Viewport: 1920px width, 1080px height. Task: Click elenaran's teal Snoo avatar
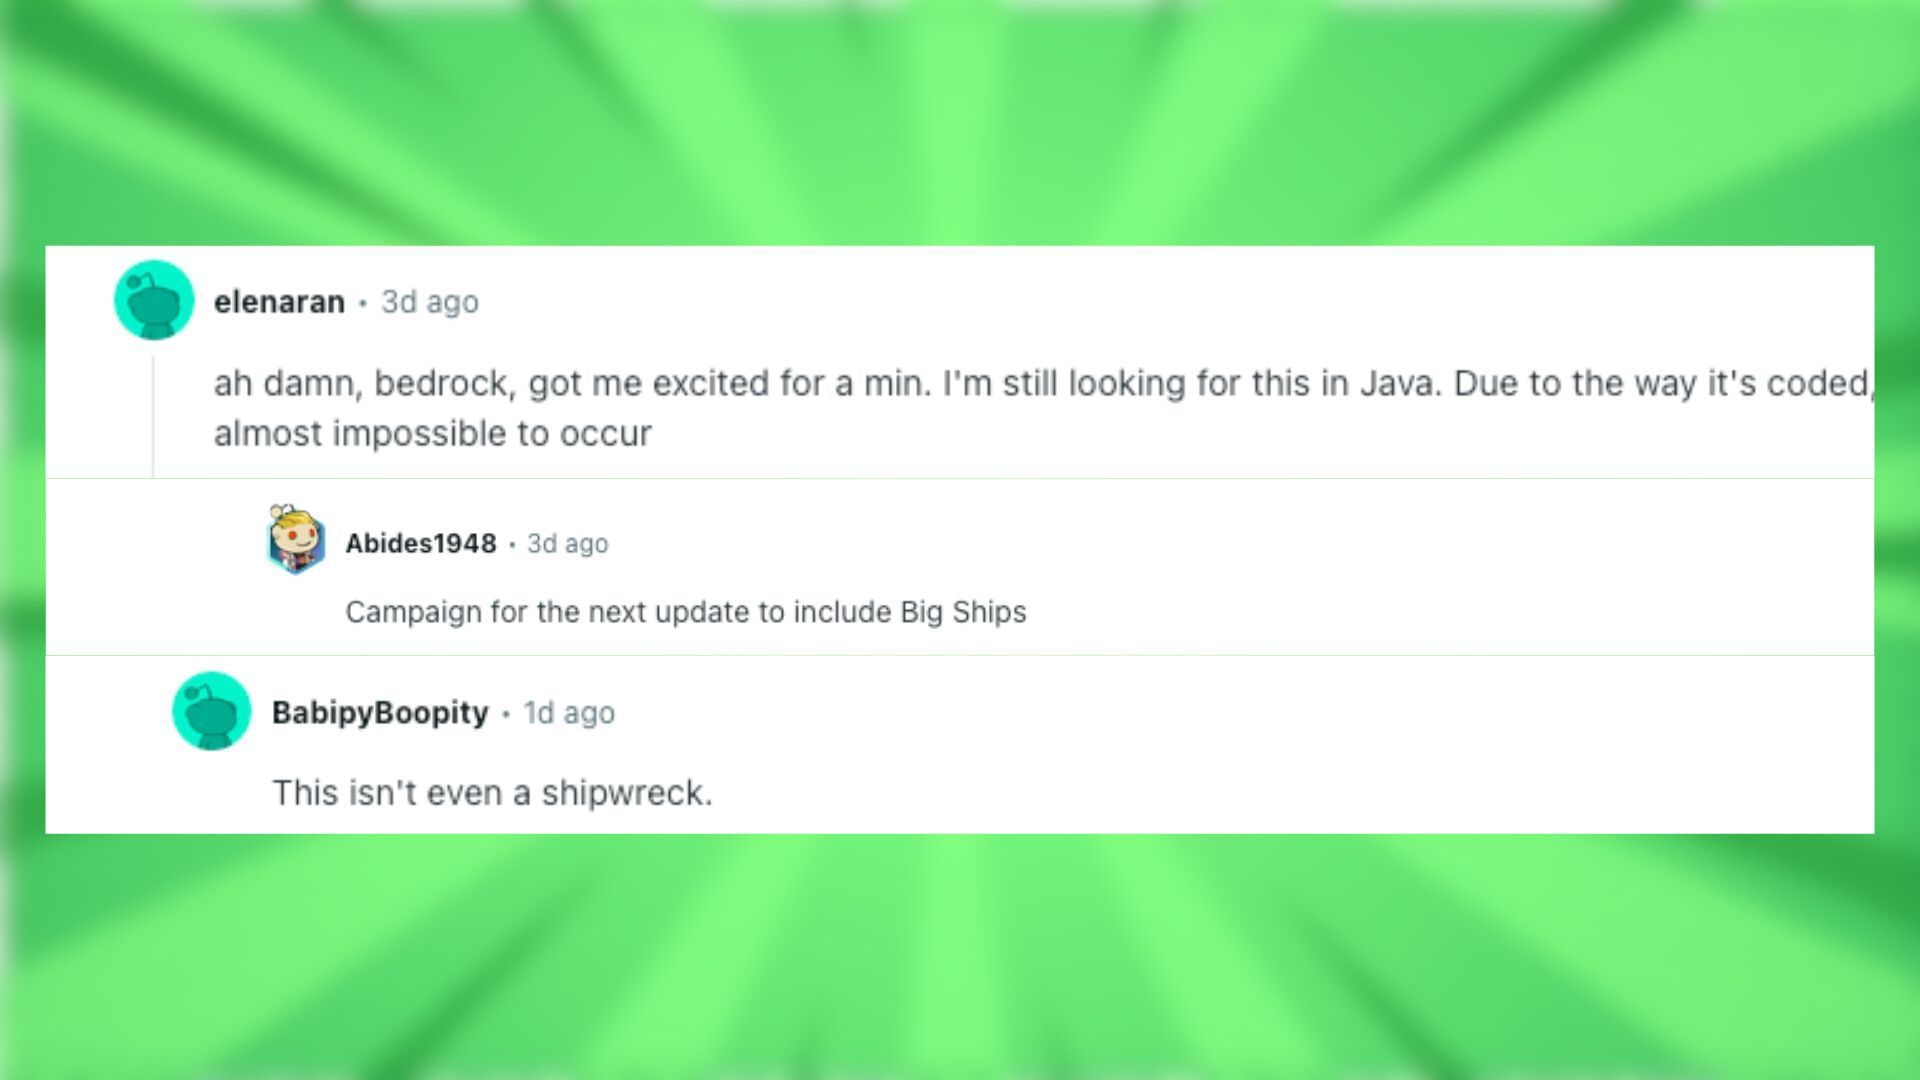pyautogui.click(x=153, y=300)
